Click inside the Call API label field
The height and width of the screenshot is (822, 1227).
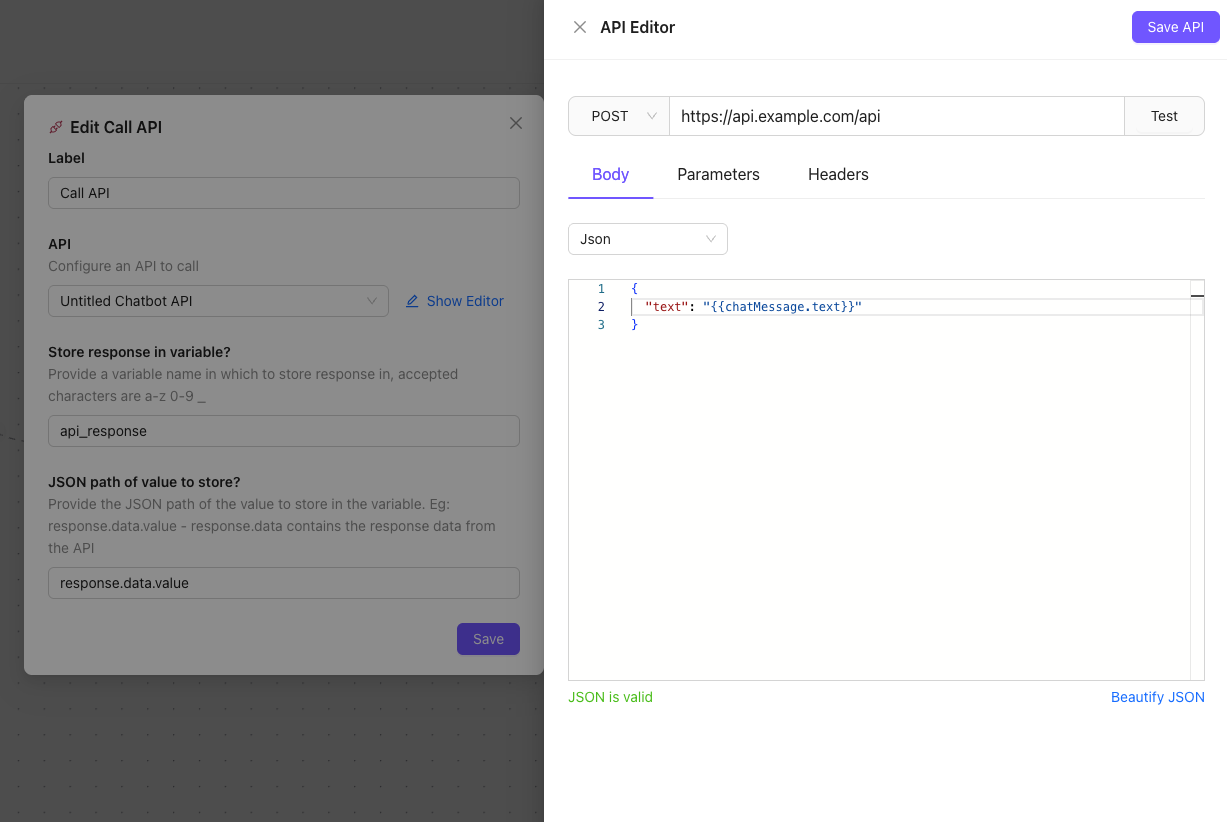[283, 192]
